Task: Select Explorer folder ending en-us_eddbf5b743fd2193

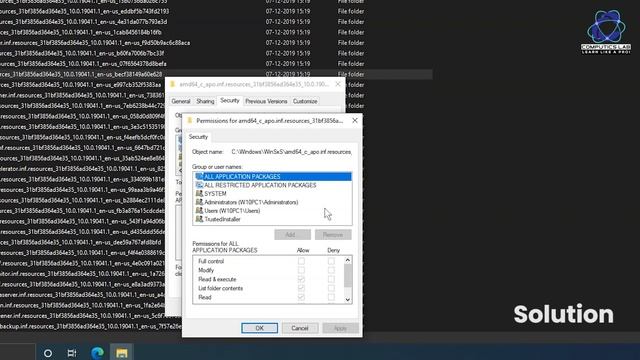Action: pyautogui.click(x=84, y=11)
